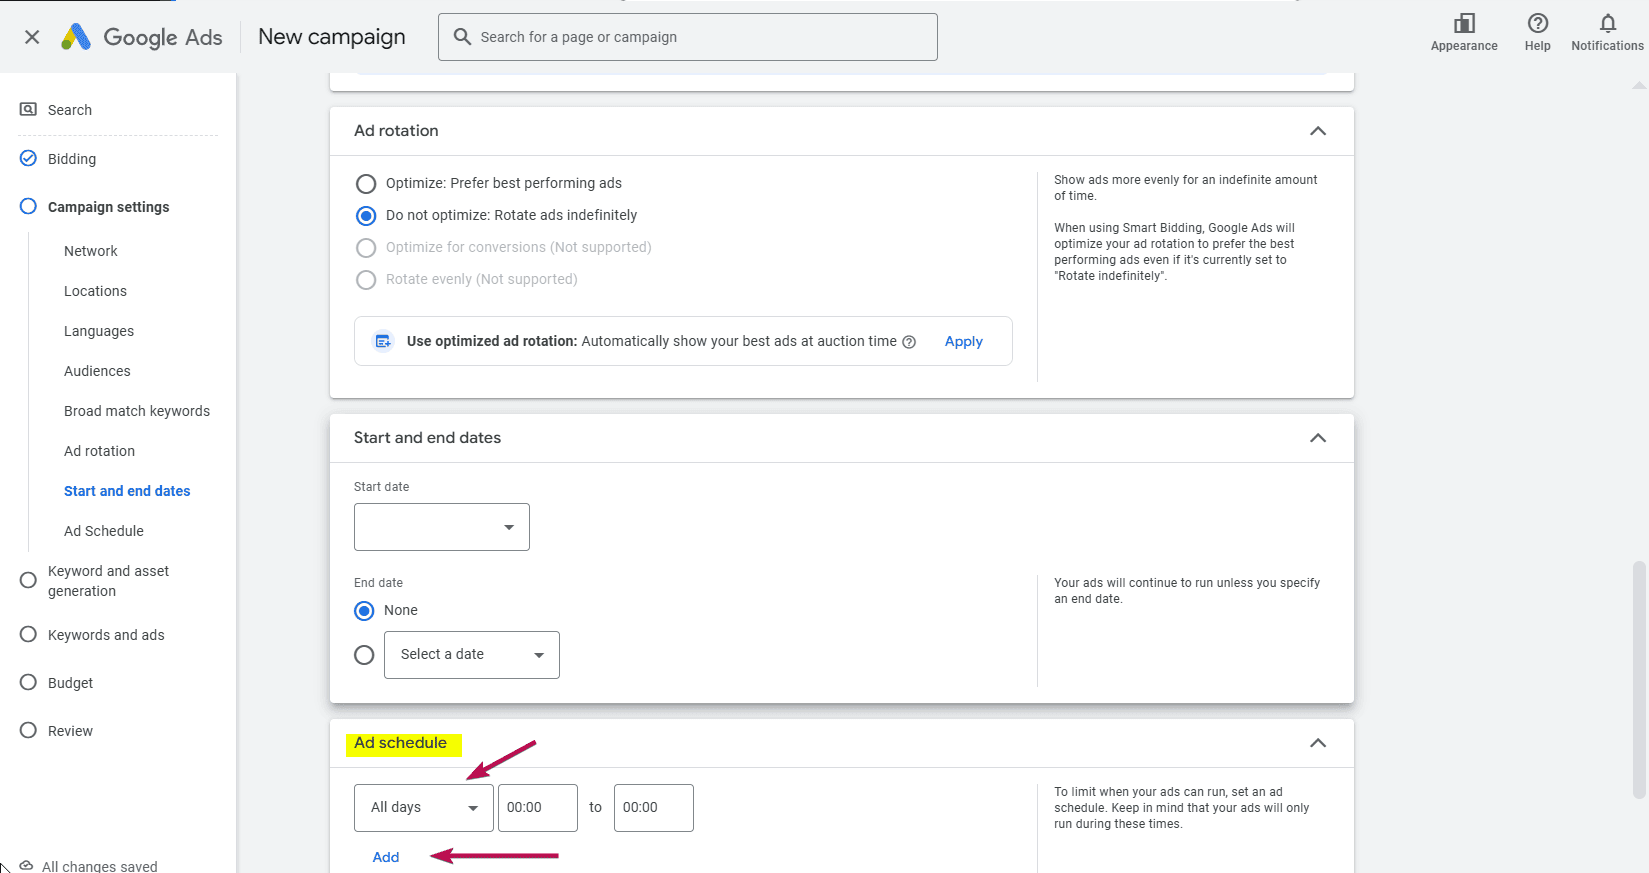Click Add under the ad schedule
Viewport: 1649px width, 873px height.
point(386,857)
